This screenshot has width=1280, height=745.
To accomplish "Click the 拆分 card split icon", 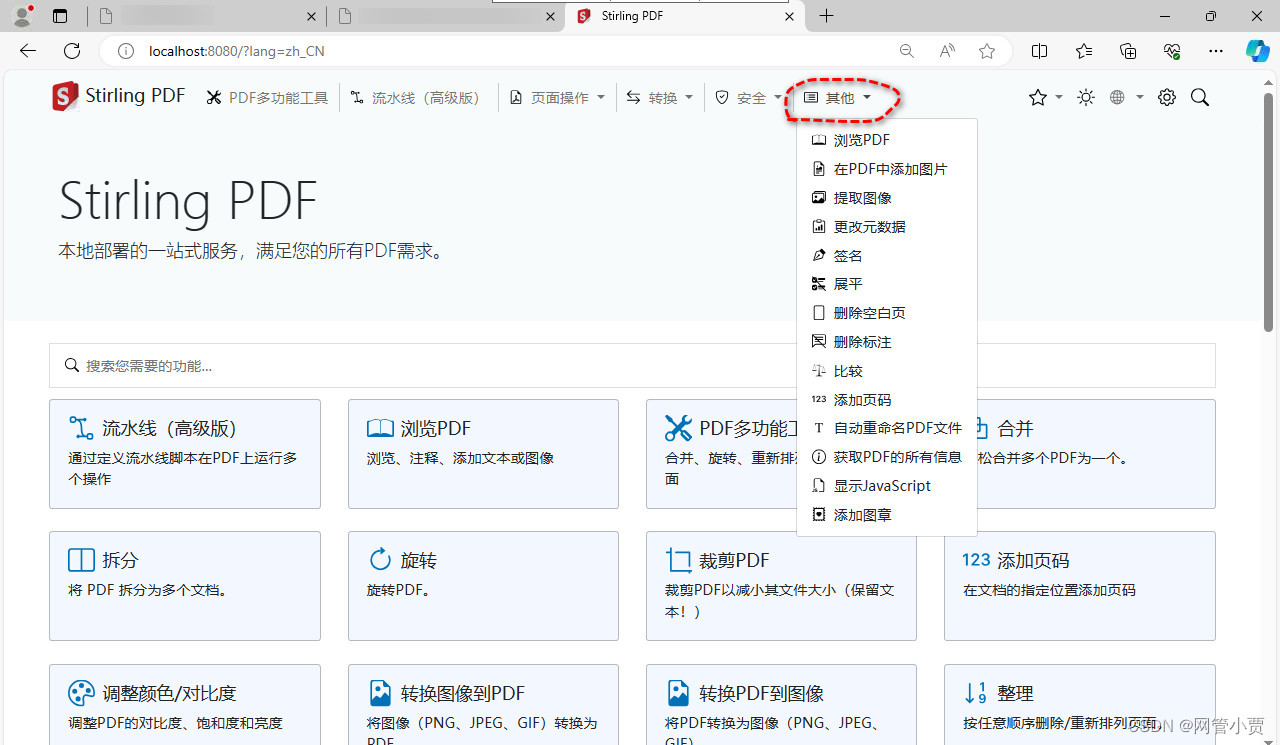I will (81, 559).
